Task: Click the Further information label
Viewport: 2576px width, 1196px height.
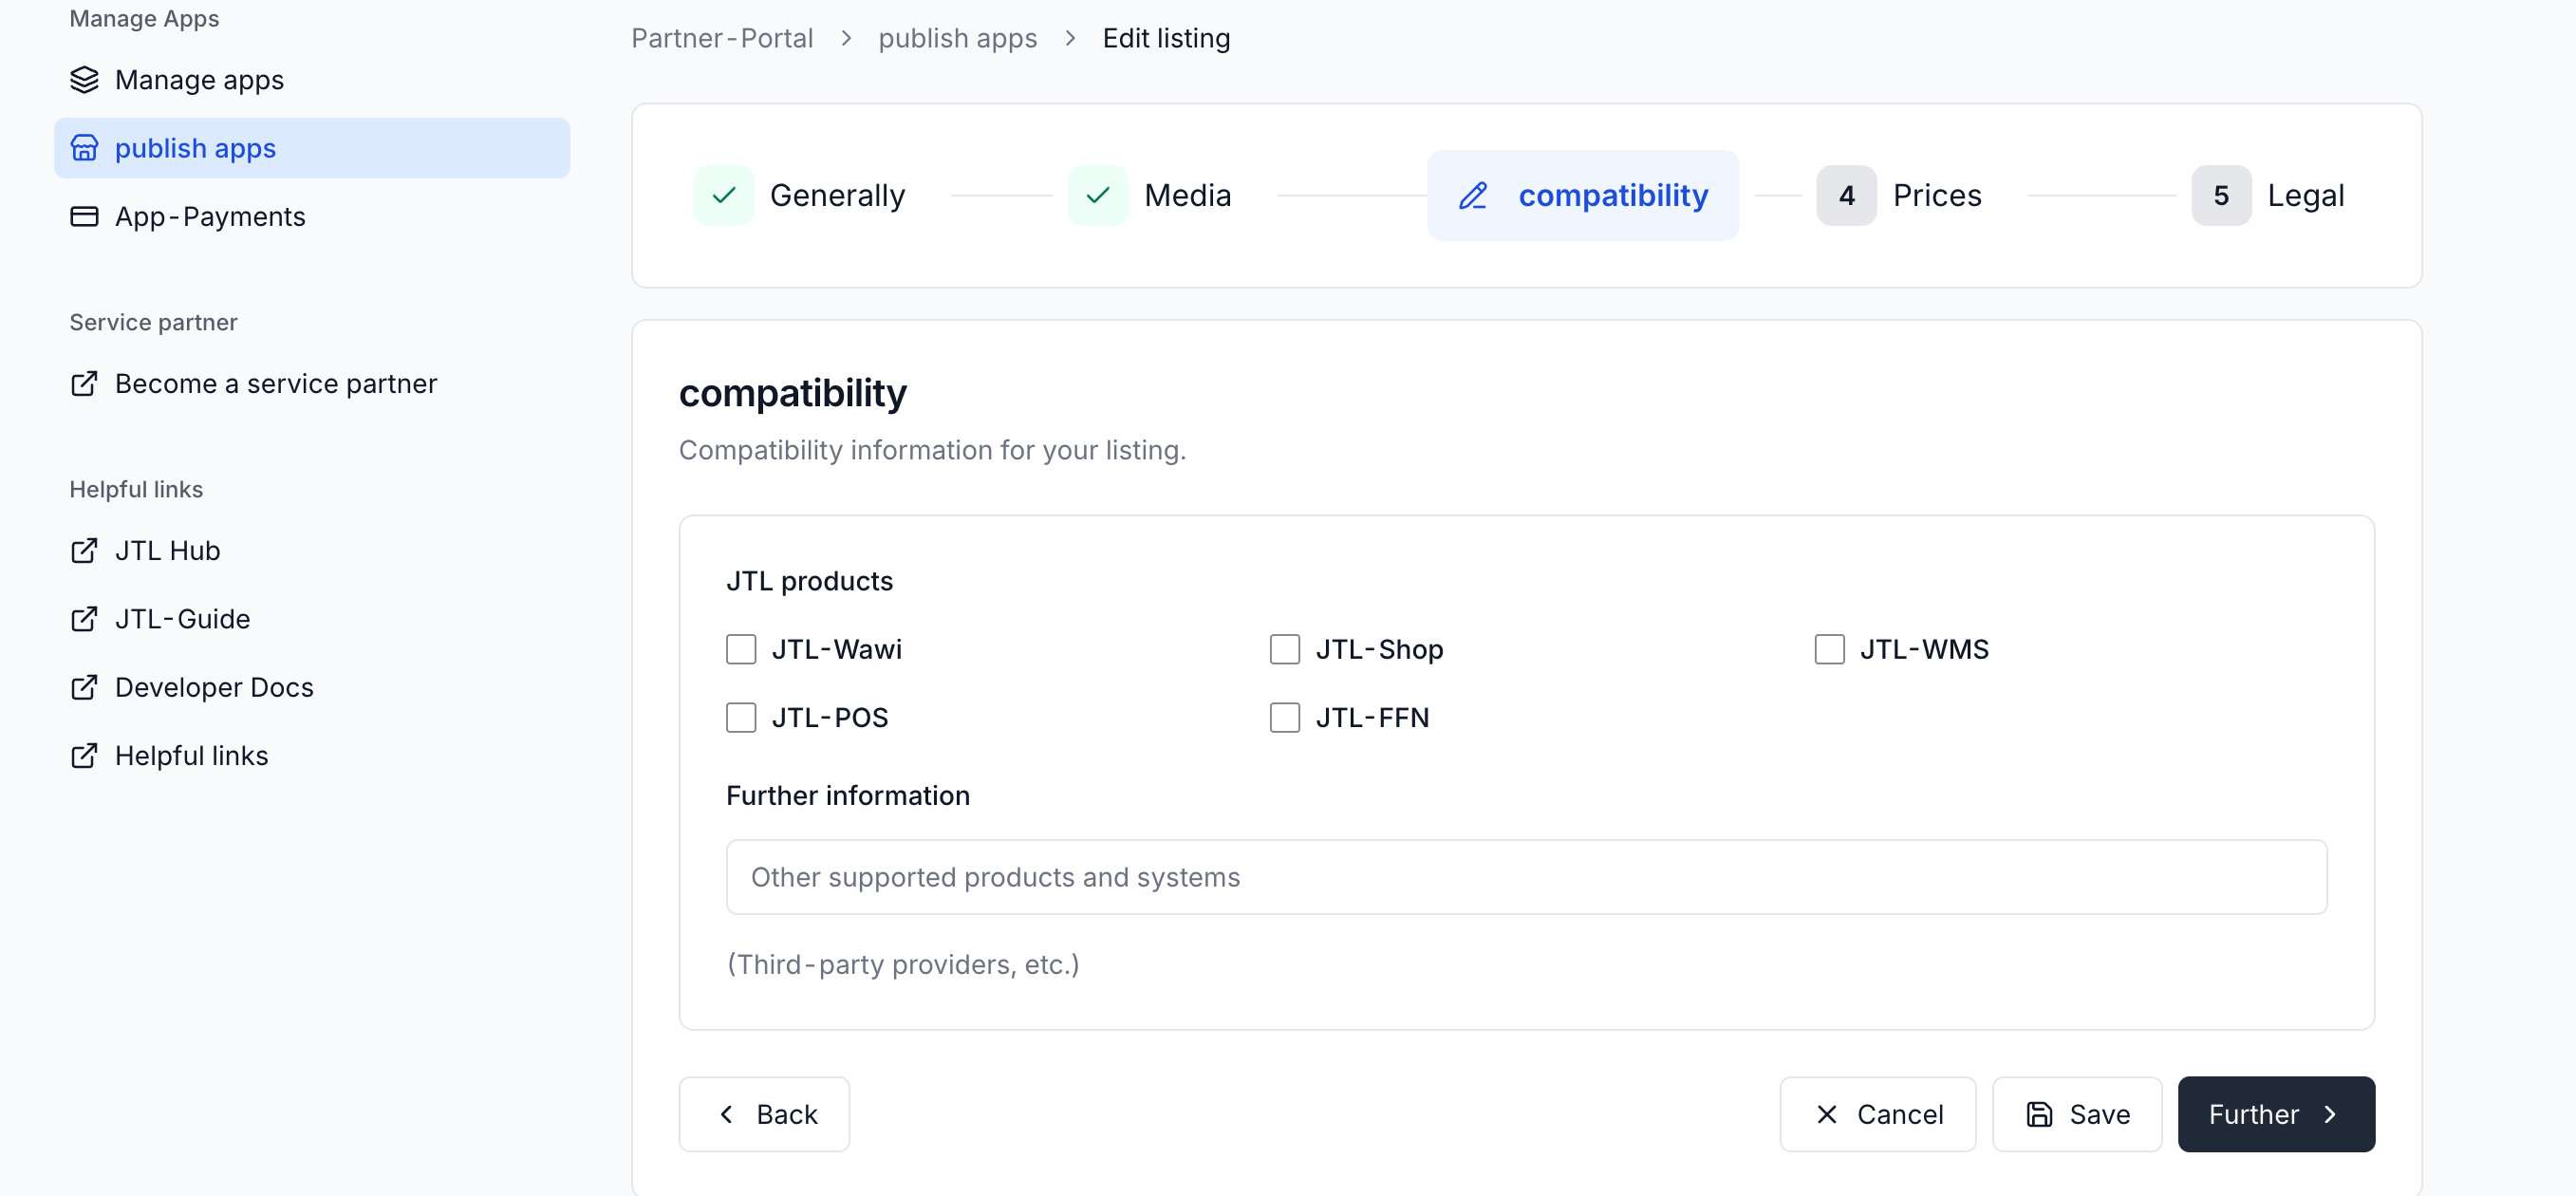Action: [x=847, y=796]
